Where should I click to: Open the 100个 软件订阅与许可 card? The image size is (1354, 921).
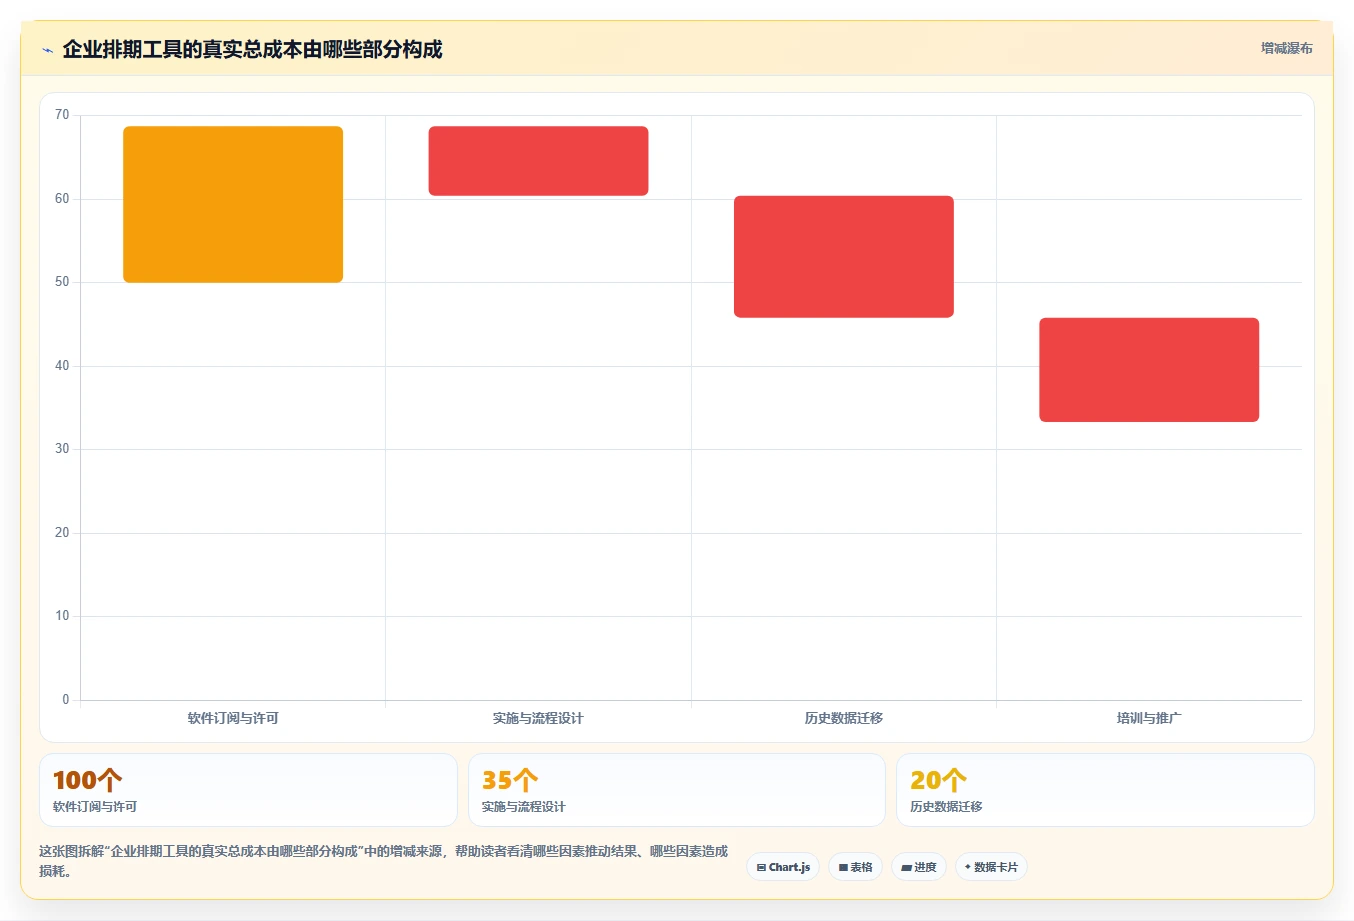tap(248, 790)
